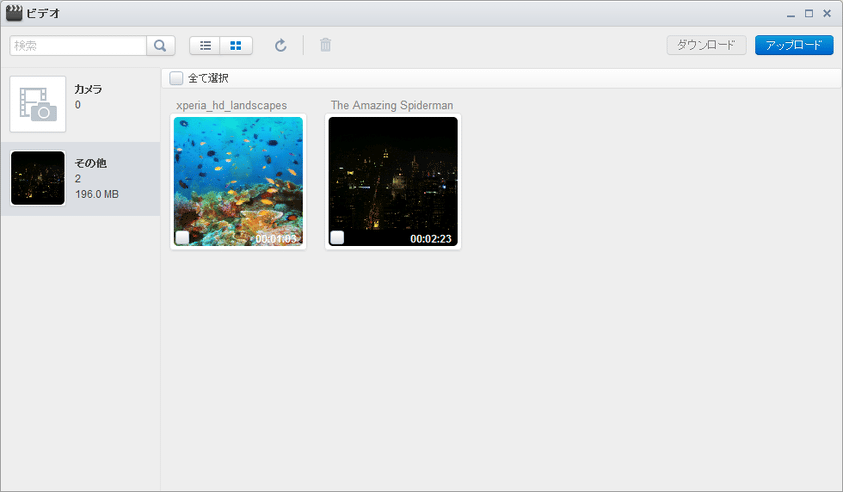Click The Amazing Spiderman title text
Viewport: 843px width, 492px height.
point(392,105)
